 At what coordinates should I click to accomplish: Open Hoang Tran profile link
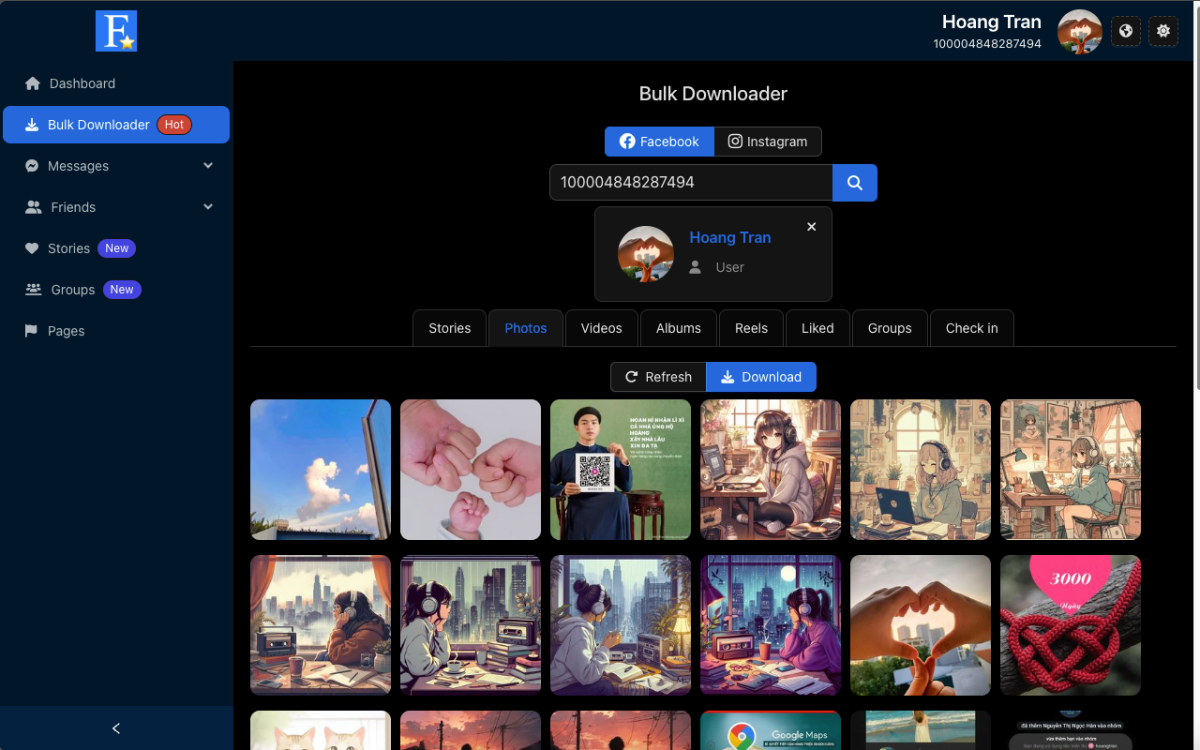[x=730, y=238]
